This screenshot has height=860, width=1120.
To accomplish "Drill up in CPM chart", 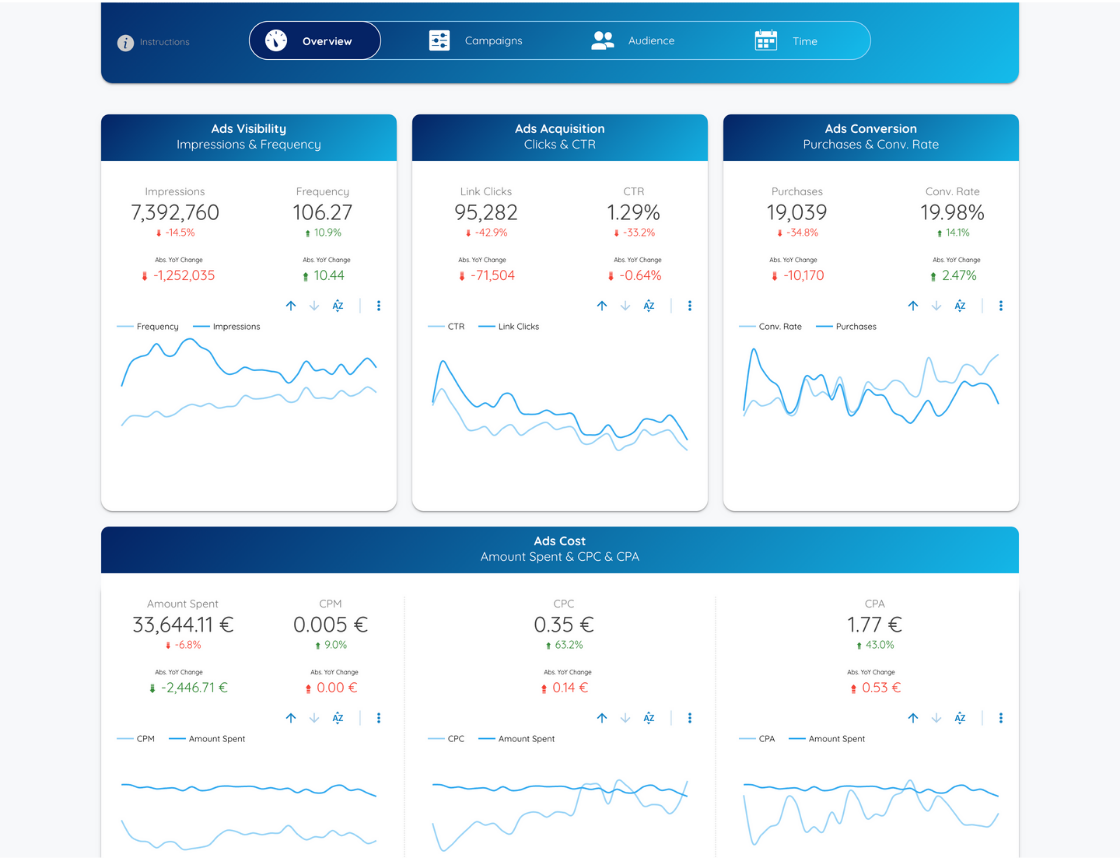I will click(x=291, y=718).
